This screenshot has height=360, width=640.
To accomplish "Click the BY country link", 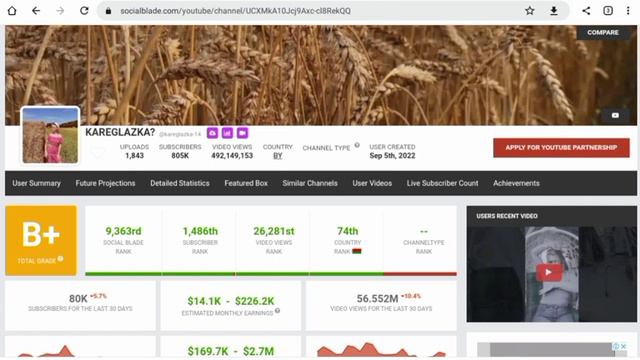I will (278, 156).
